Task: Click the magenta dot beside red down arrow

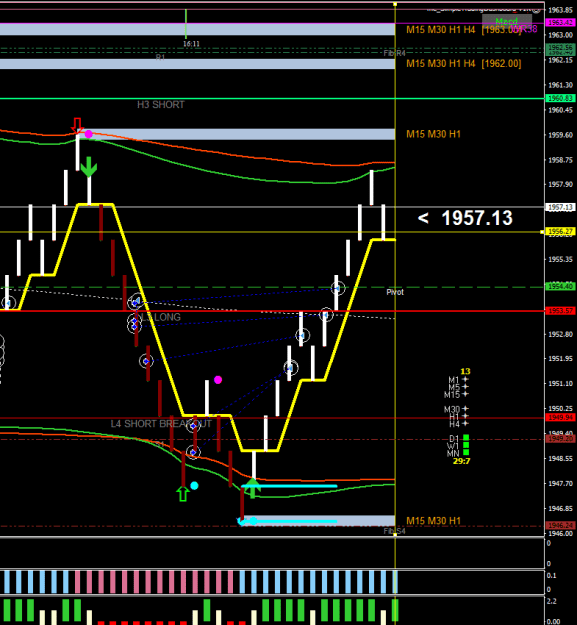Action: [88, 134]
